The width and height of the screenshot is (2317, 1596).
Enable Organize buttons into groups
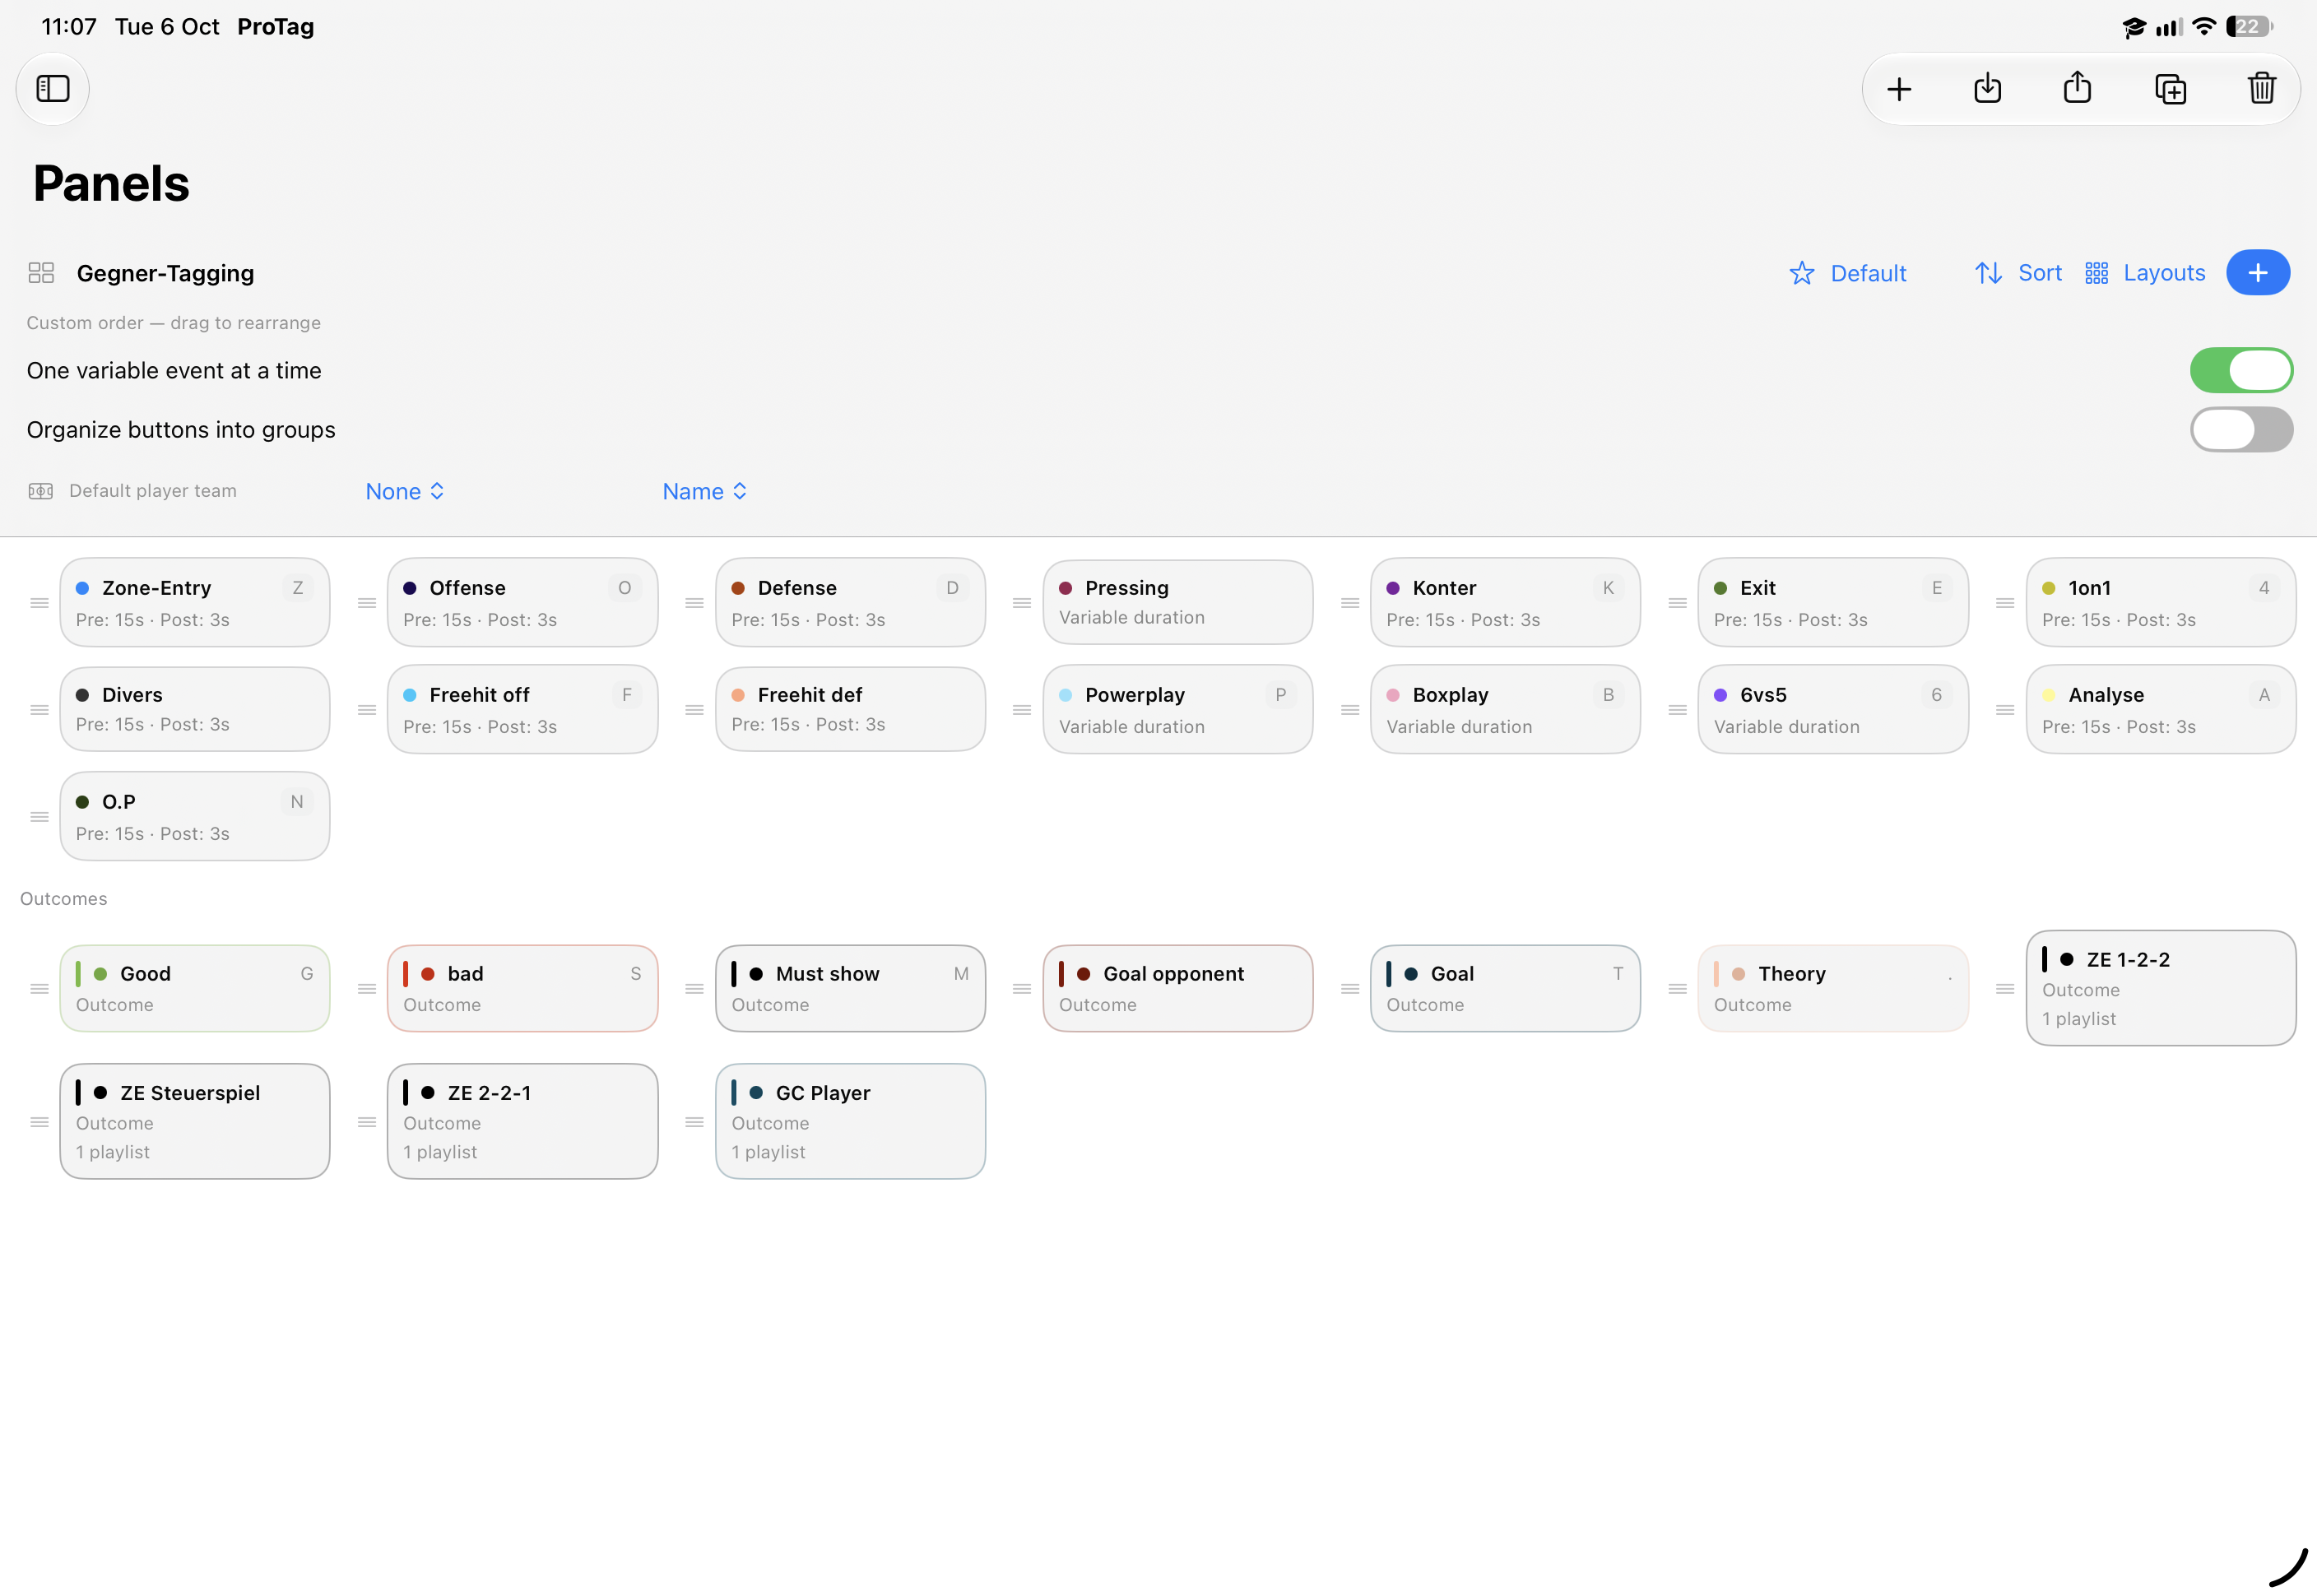coord(2240,429)
